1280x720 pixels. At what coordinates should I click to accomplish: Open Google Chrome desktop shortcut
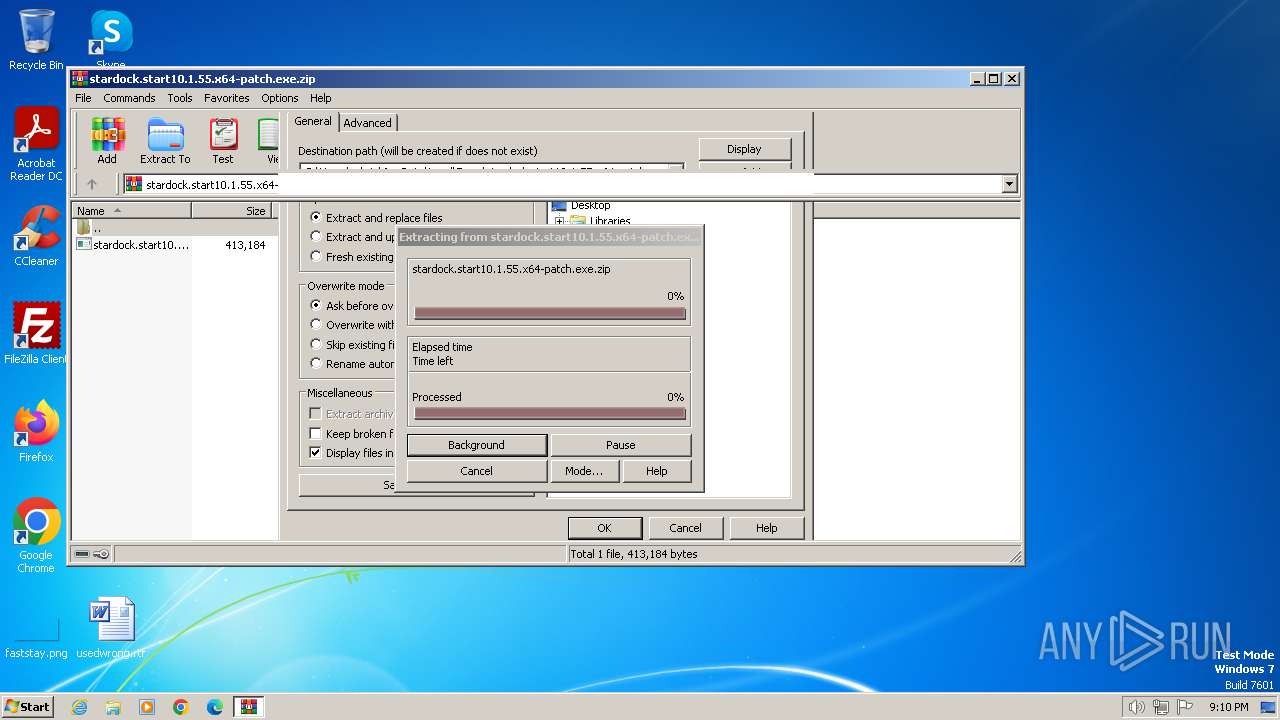36,536
